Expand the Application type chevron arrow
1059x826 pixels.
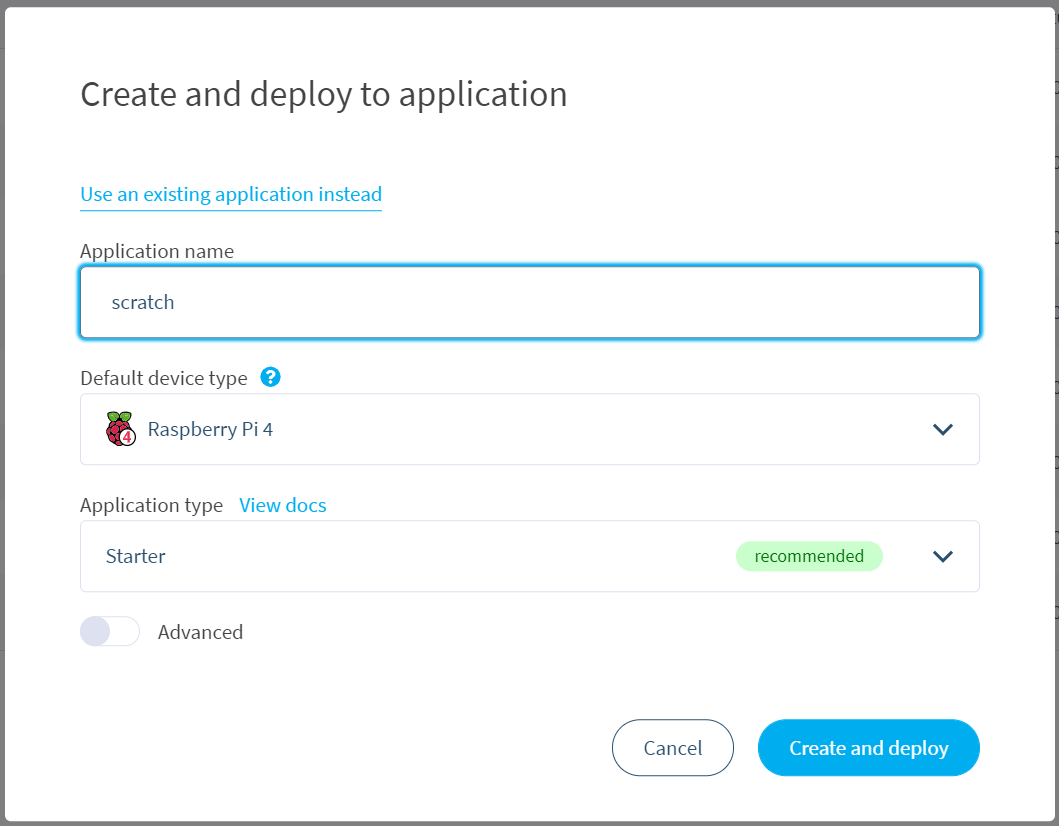pyautogui.click(x=942, y=556)
